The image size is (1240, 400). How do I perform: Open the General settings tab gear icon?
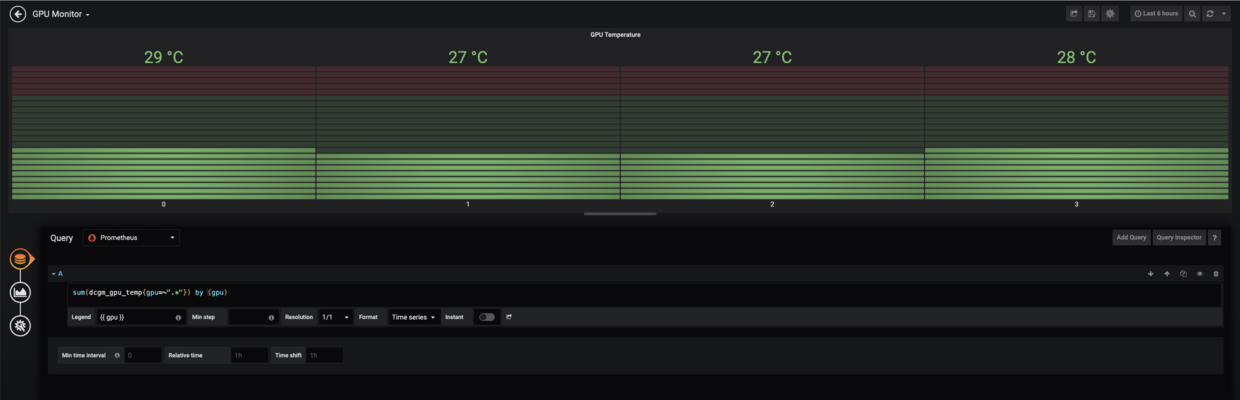click(20, 326)
